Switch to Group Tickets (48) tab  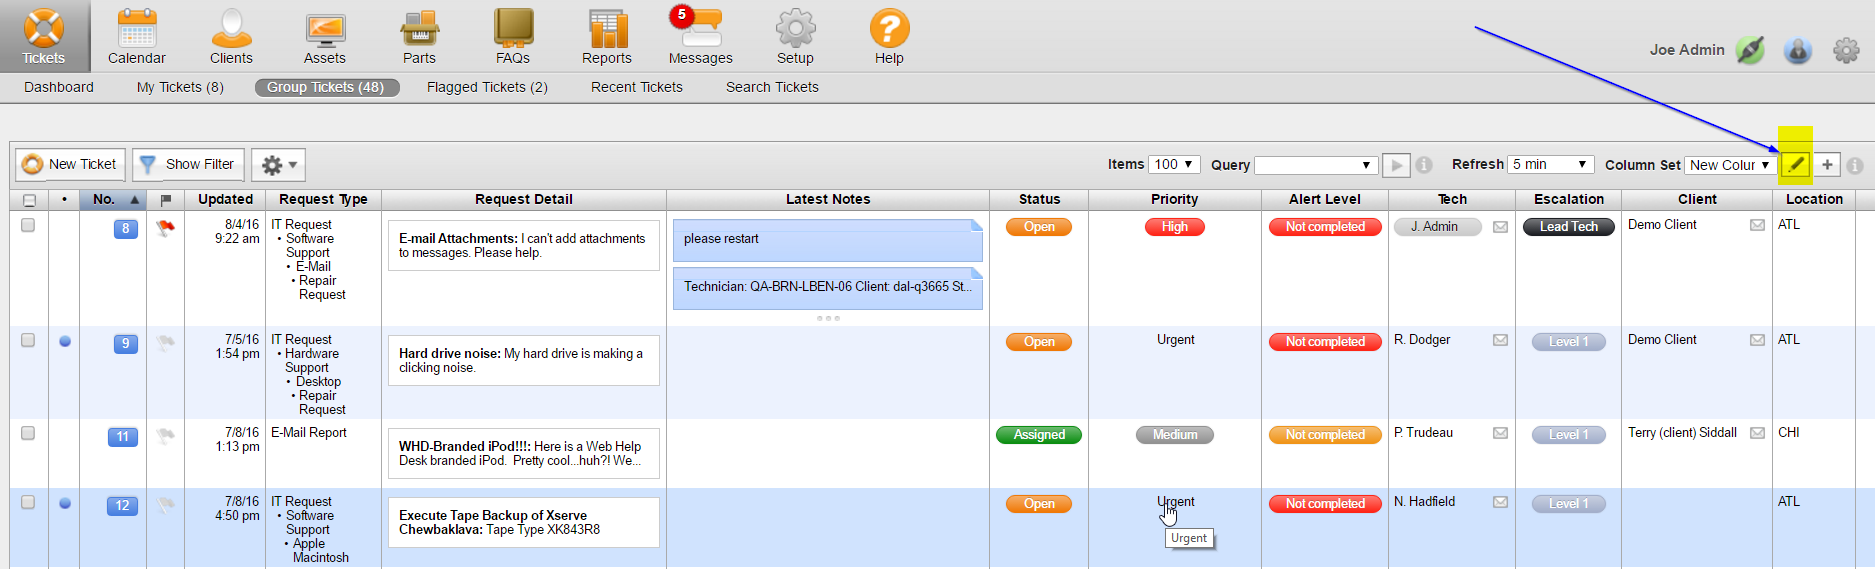pos(326,87)
